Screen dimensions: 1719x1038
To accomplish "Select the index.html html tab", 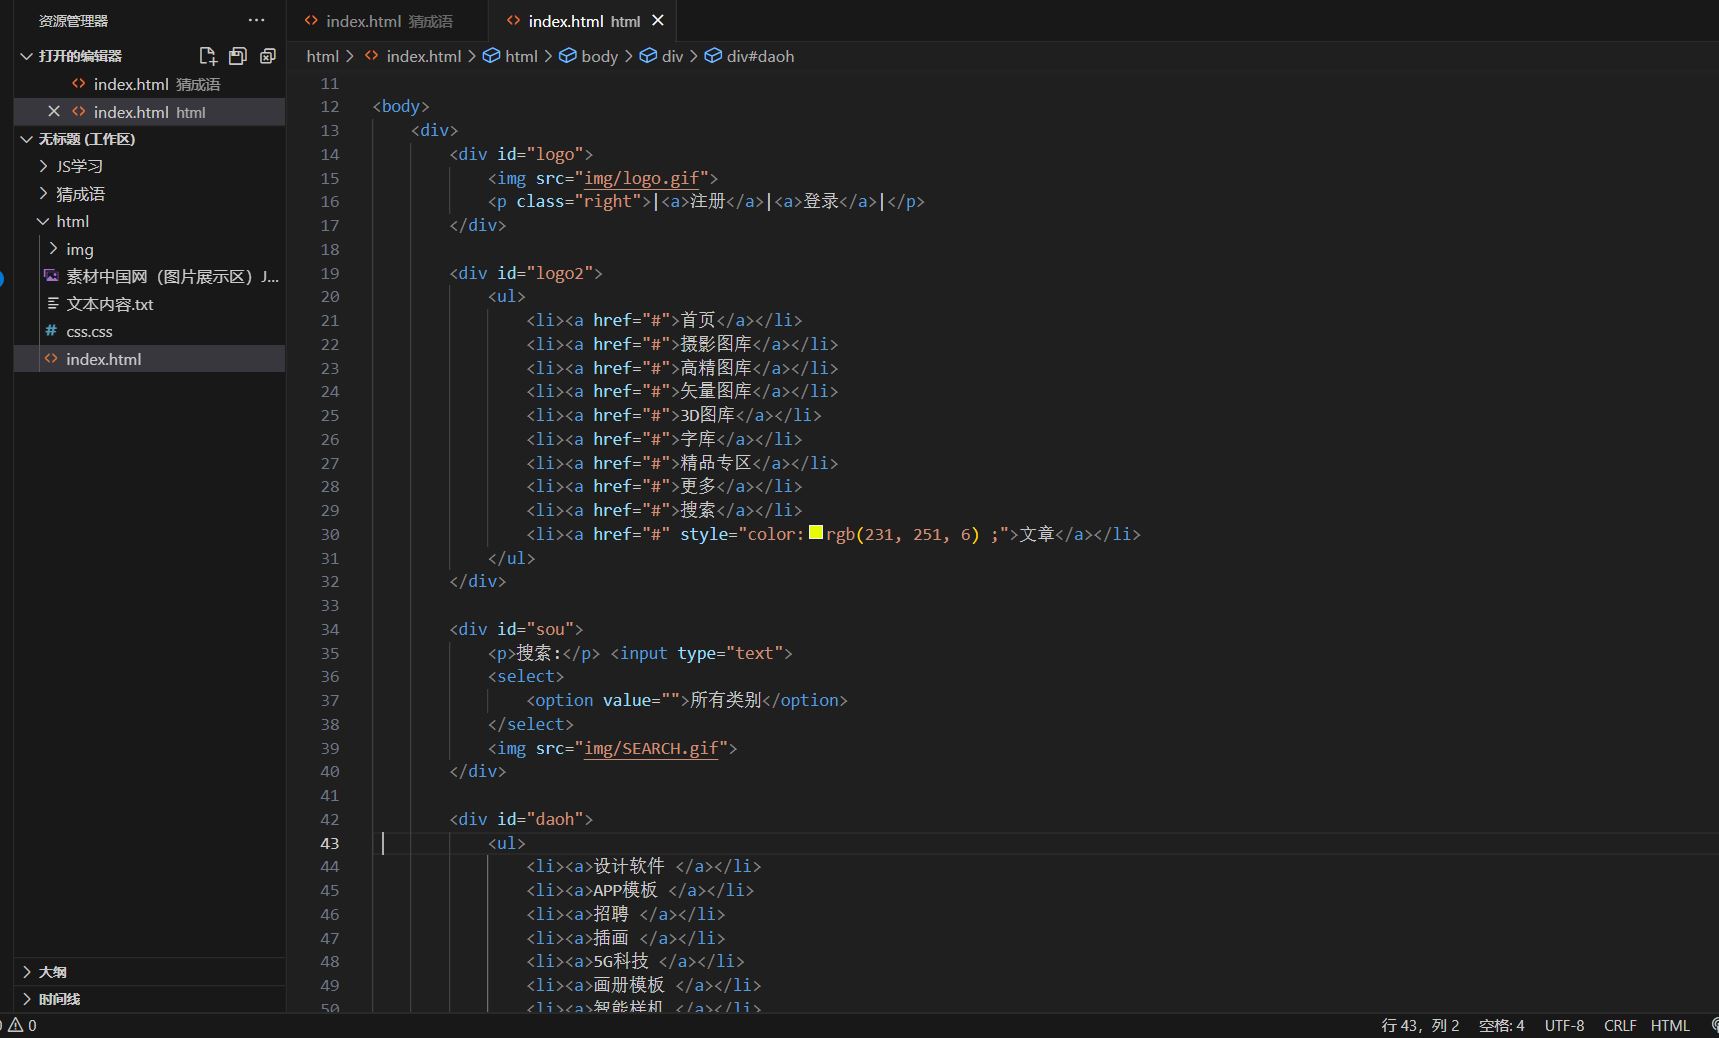I will [x=584, y=20].
